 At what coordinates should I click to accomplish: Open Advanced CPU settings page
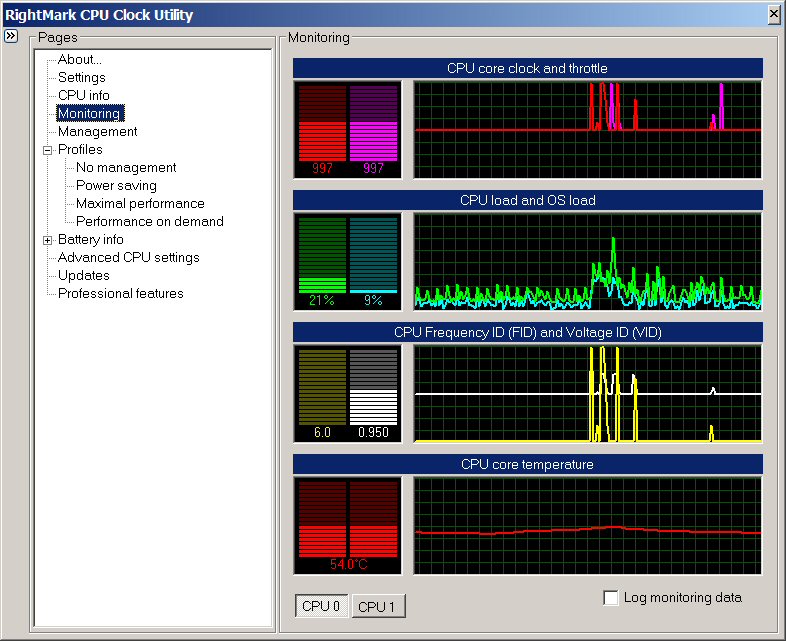[x=129, y=258]
